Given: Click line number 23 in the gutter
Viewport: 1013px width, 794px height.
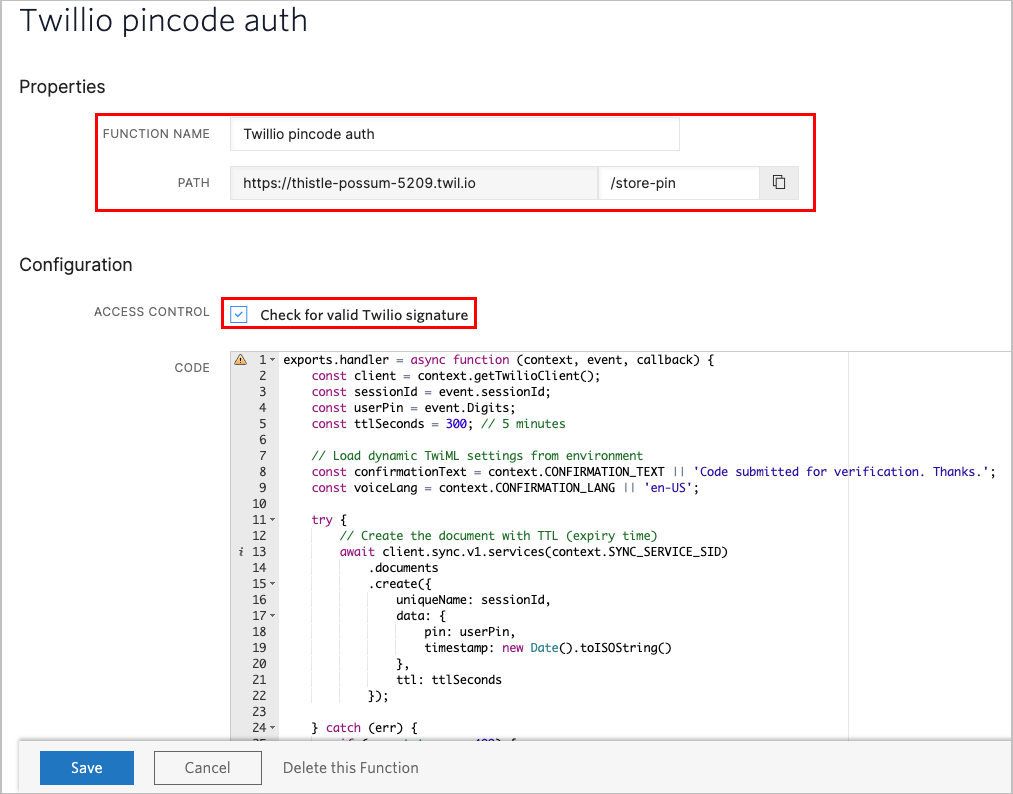Looking at the screenshot, I should (x=259, y=712).
